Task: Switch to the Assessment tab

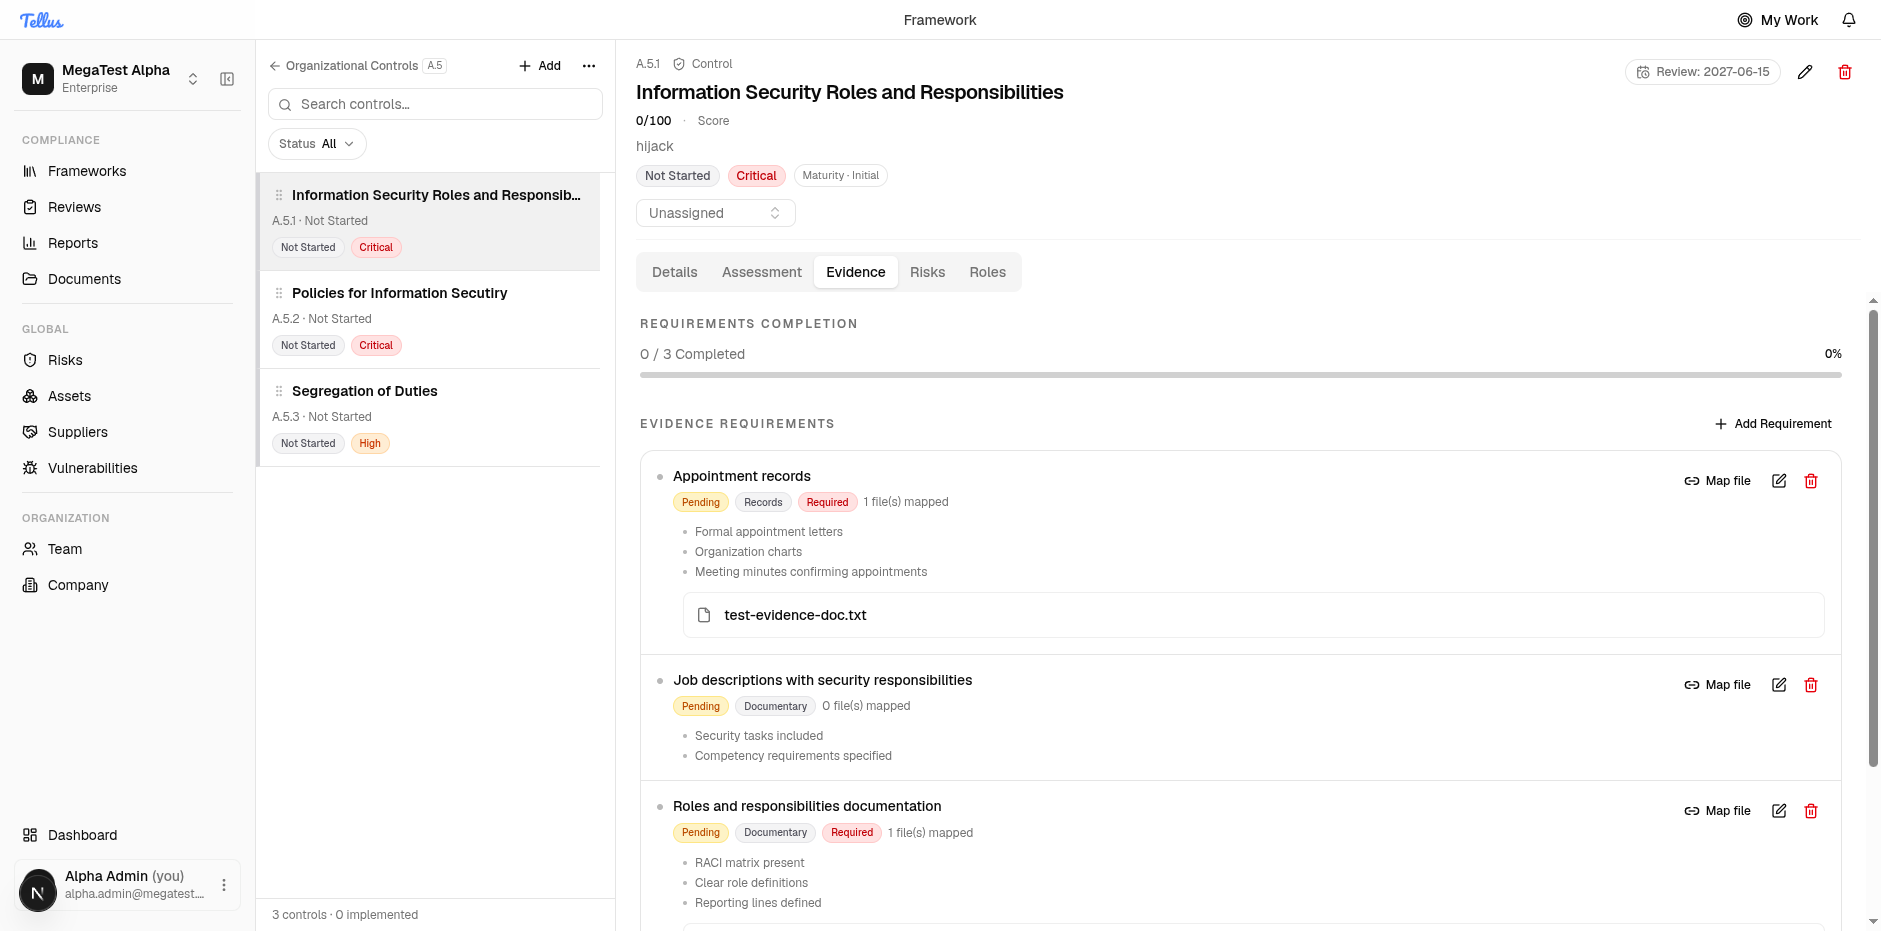Action: pyautogui.click(x=762, y=272)
